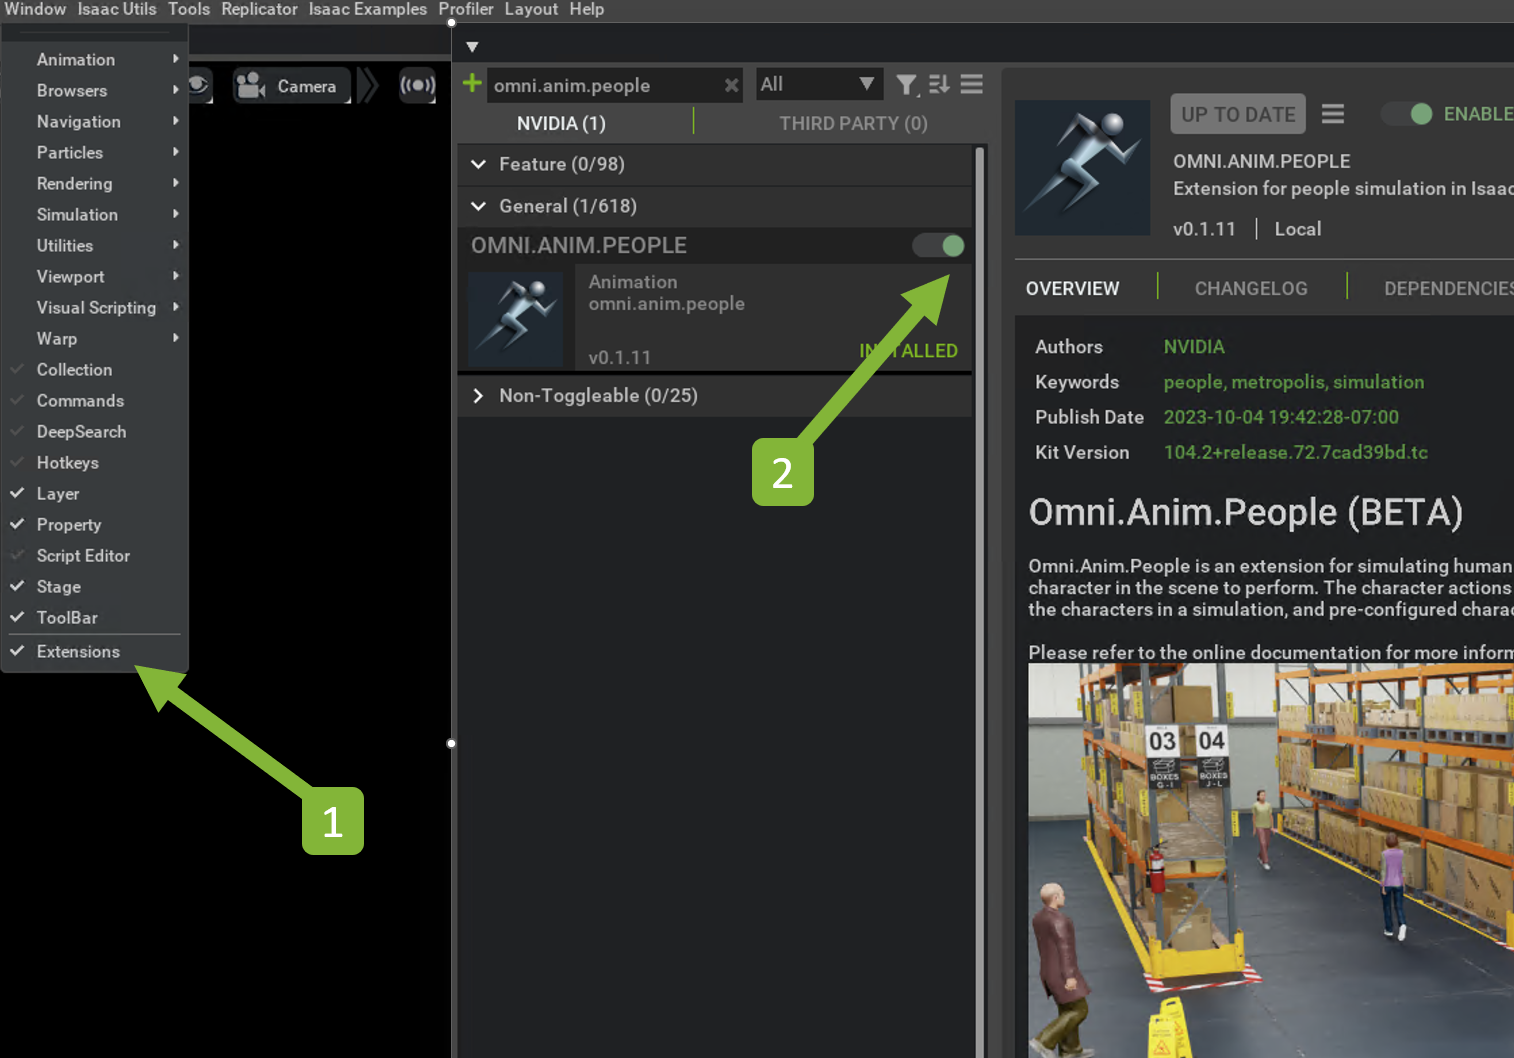Expand the Rendering submenu
Image resolution: width=1514 pixels, height=1058 pixels.
[x=94, y=184]
